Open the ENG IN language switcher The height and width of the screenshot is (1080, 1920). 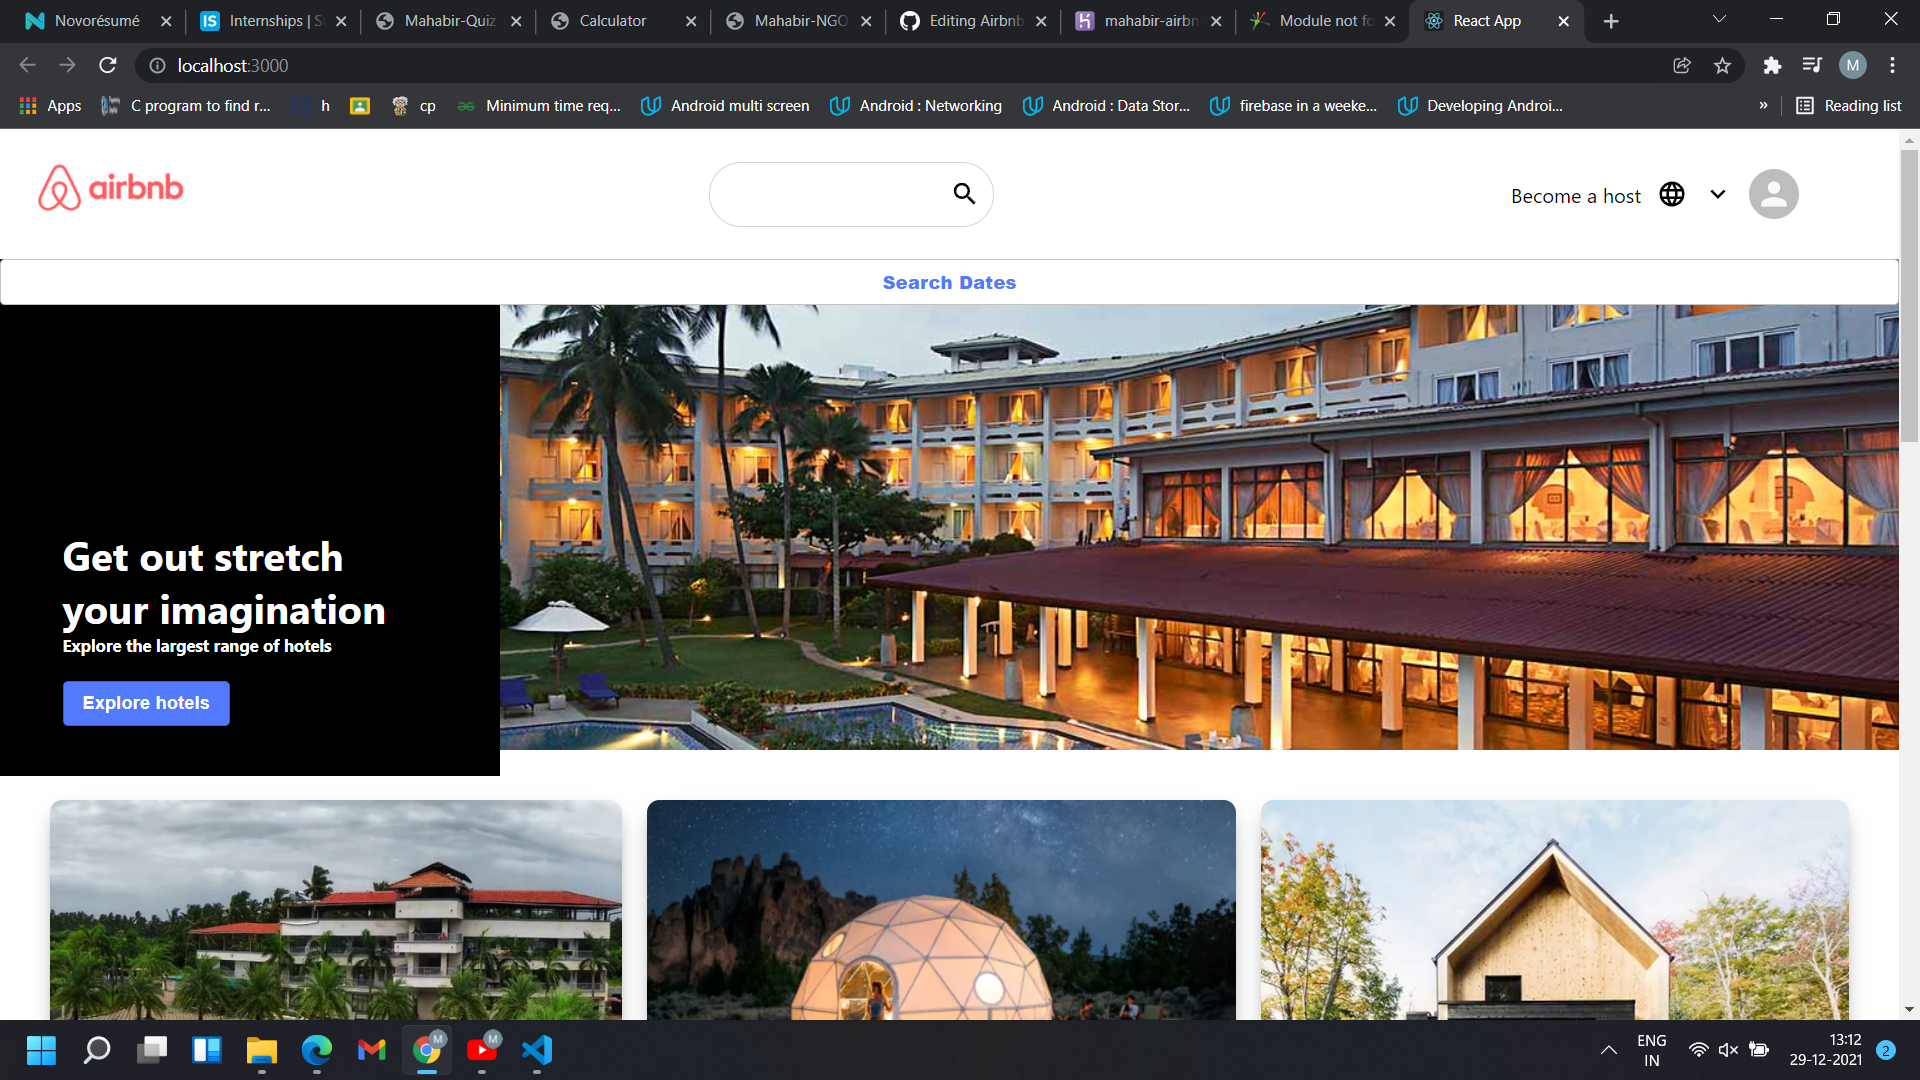[1651, 1051]
